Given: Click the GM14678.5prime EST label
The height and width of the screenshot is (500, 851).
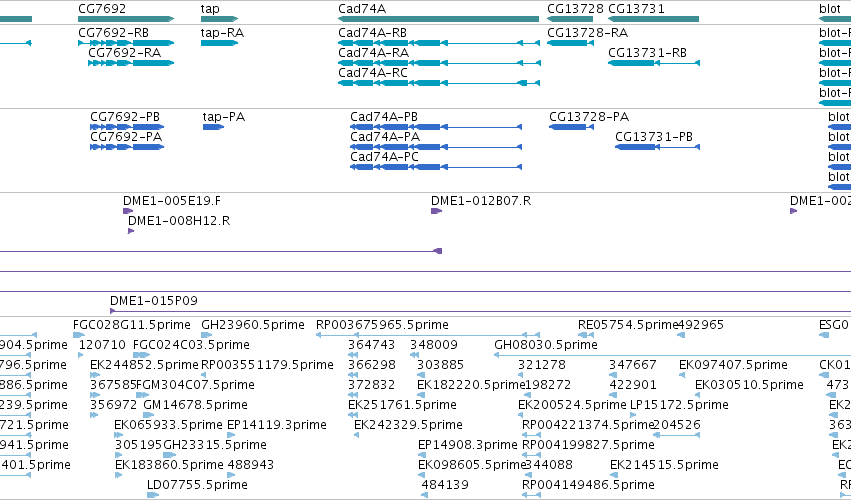Looking at the screenshot, I should 195,405.
